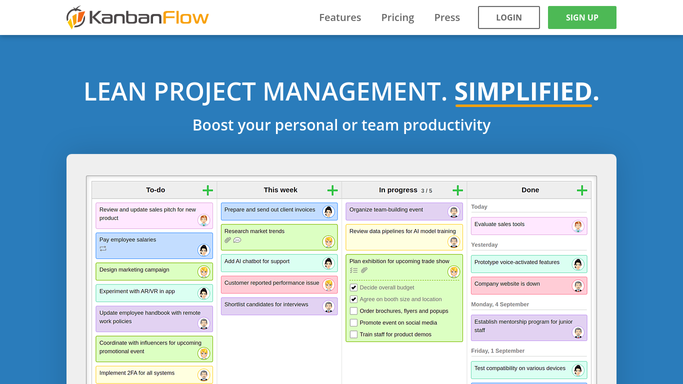Add a task to This week column
The image size is (683, 384).
332,190
